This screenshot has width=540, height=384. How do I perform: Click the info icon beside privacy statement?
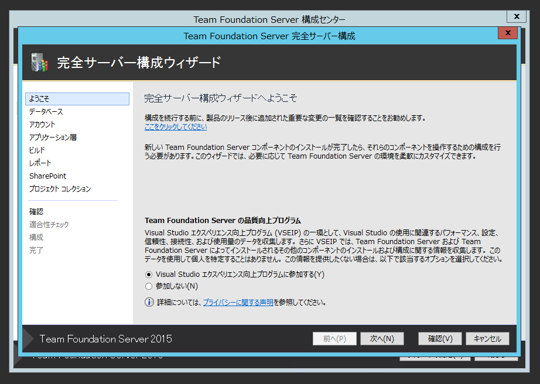click(x=149, y=302)
